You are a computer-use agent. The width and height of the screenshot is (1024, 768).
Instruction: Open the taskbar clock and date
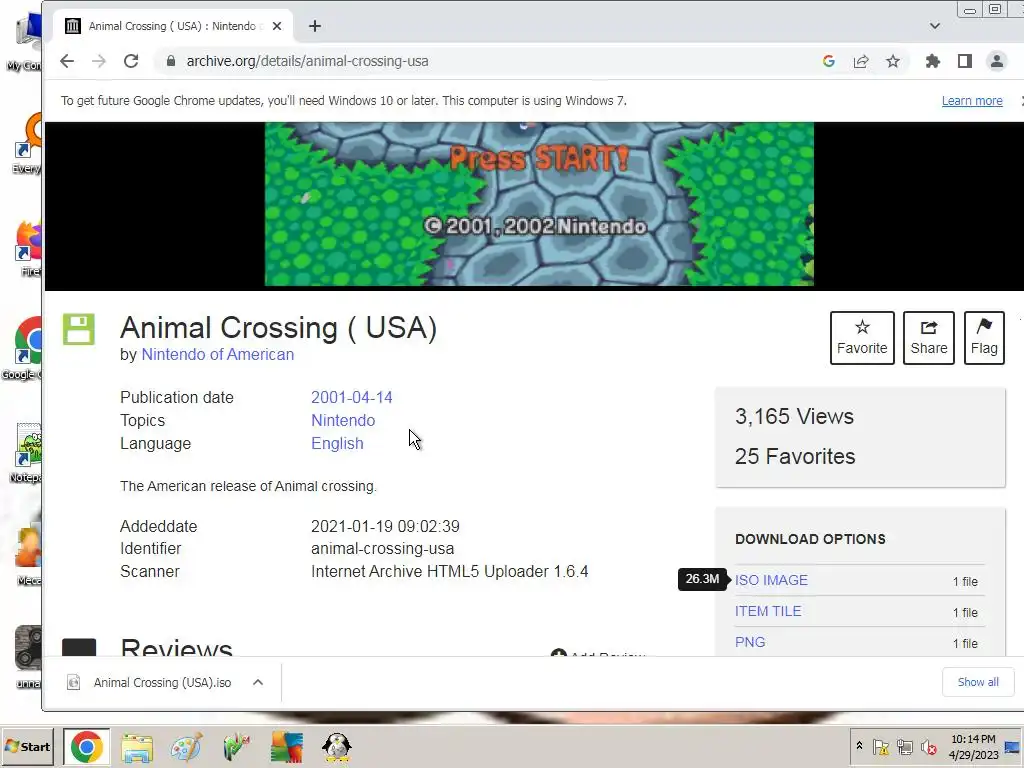click(973, 746)
